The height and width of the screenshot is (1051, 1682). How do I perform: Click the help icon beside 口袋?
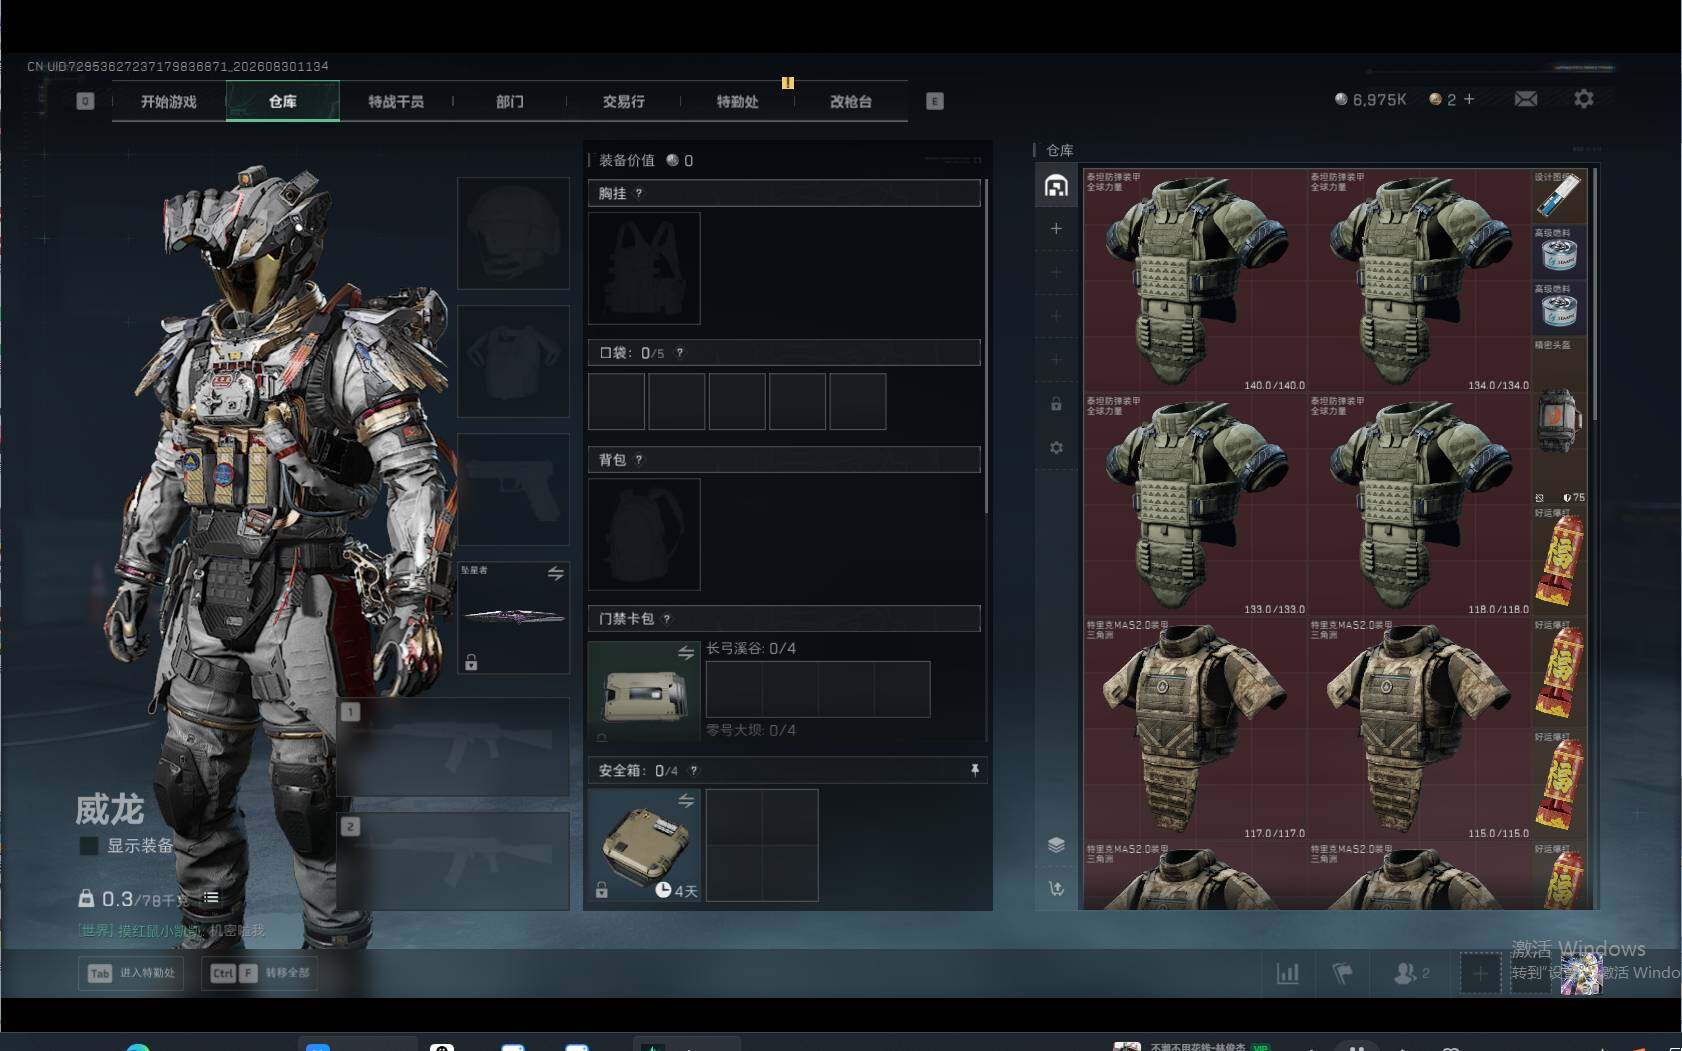pos(680,353)
